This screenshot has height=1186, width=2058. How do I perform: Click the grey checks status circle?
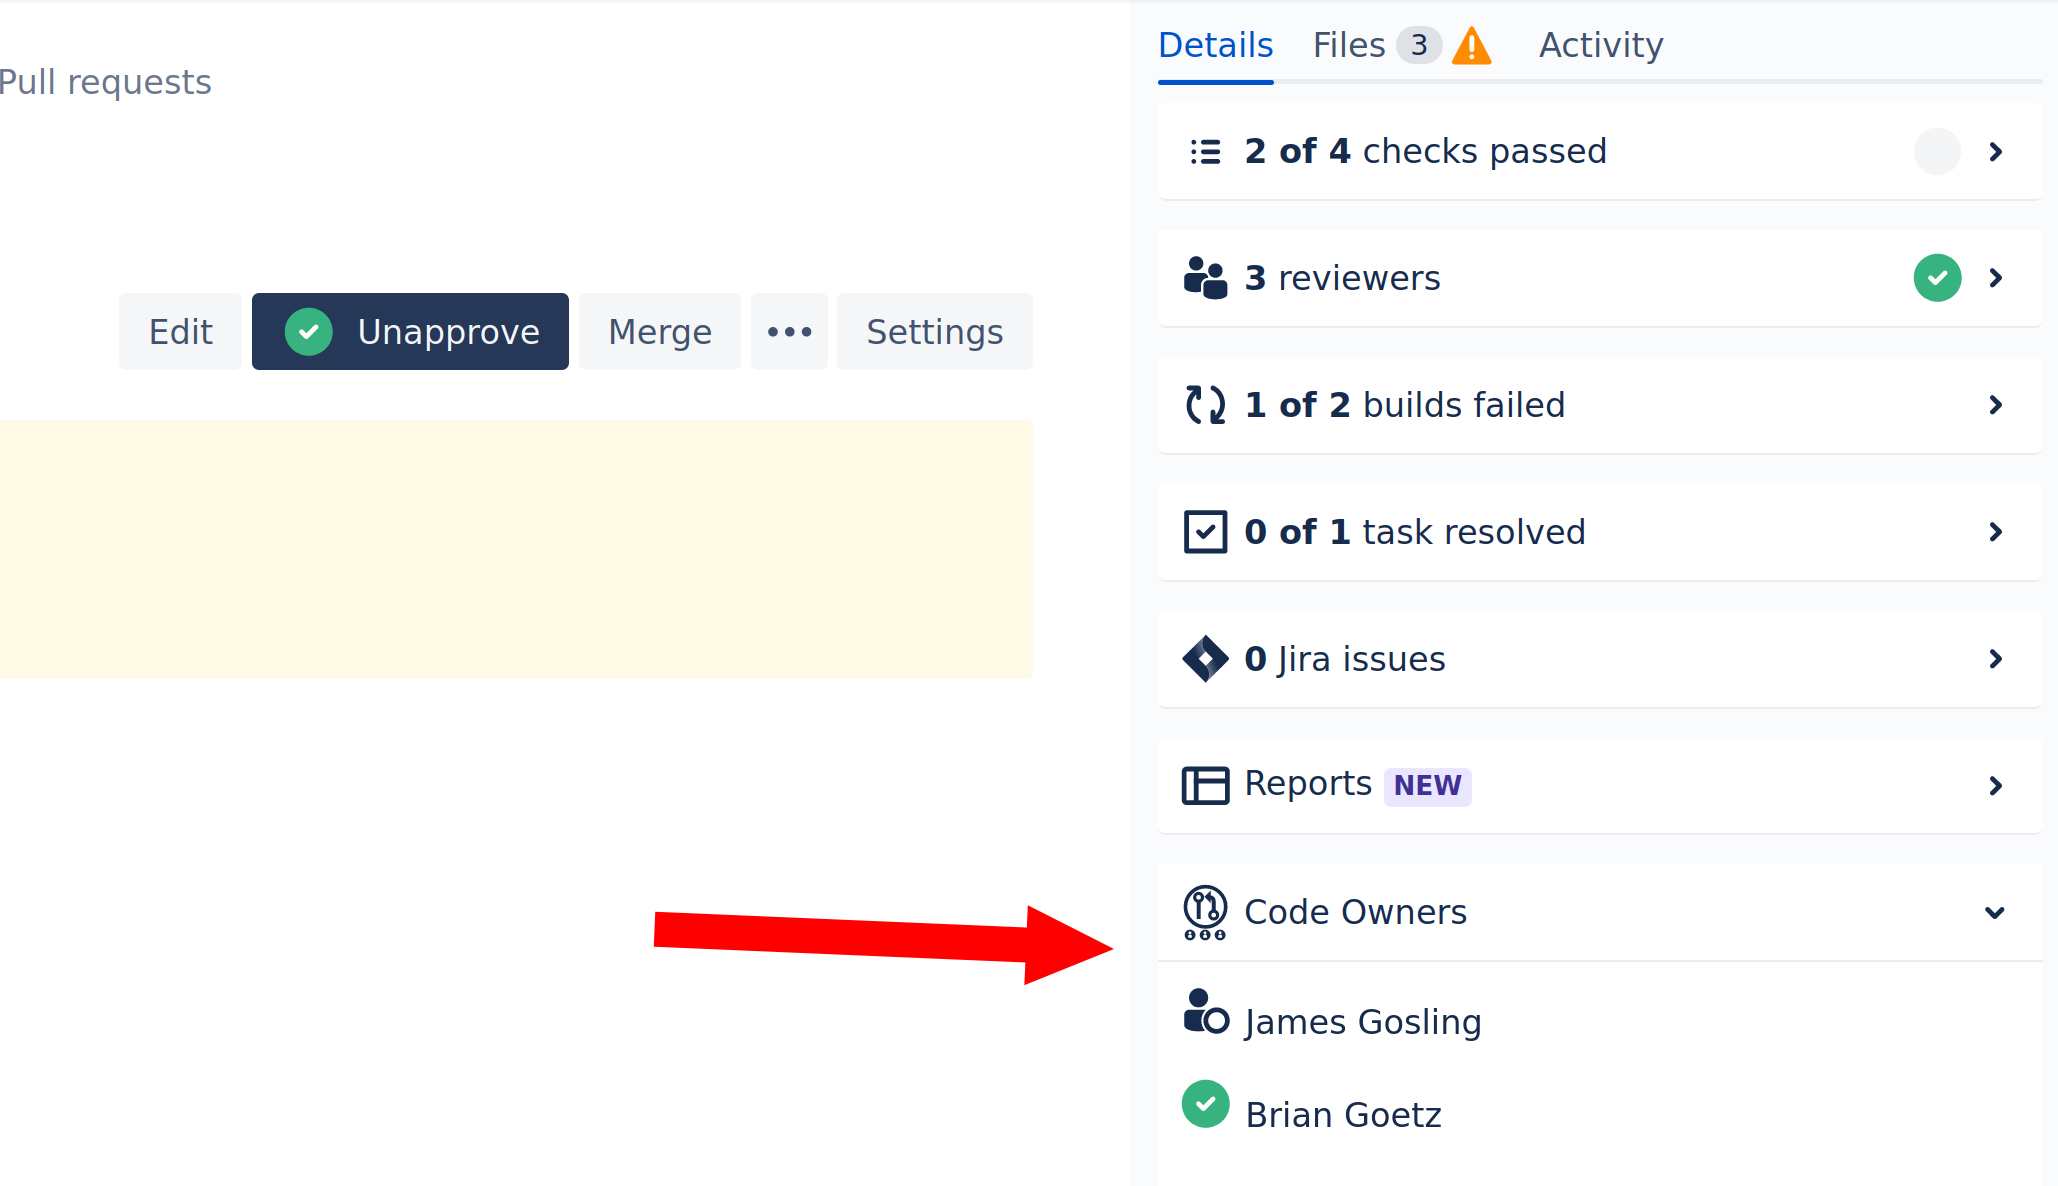tap(1936, 152)
